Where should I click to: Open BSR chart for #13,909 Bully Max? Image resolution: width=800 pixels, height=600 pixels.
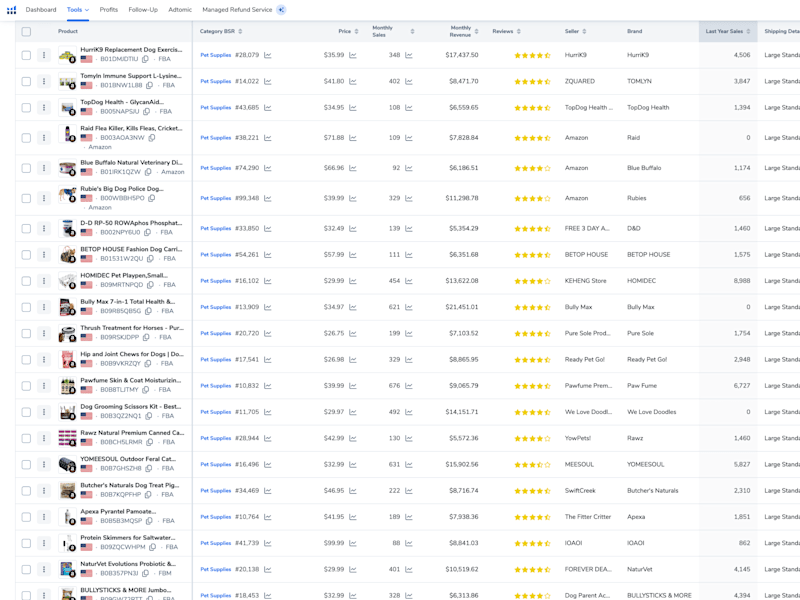tap(268, 307)
